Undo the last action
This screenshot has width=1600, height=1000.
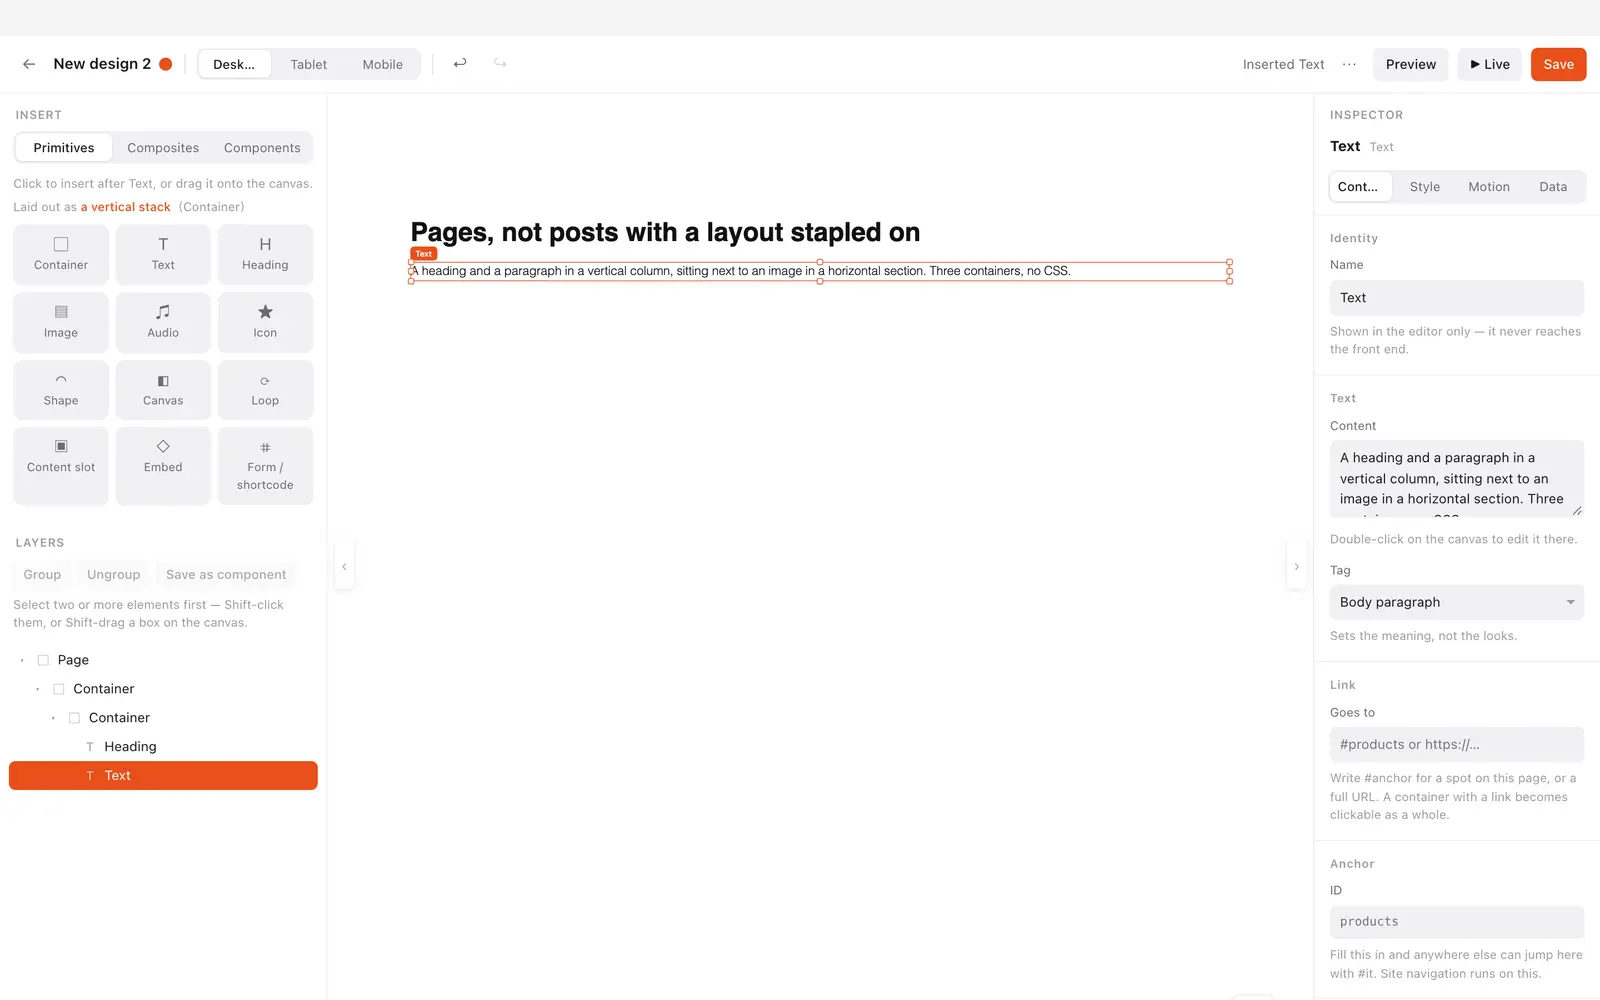(460, 64)
